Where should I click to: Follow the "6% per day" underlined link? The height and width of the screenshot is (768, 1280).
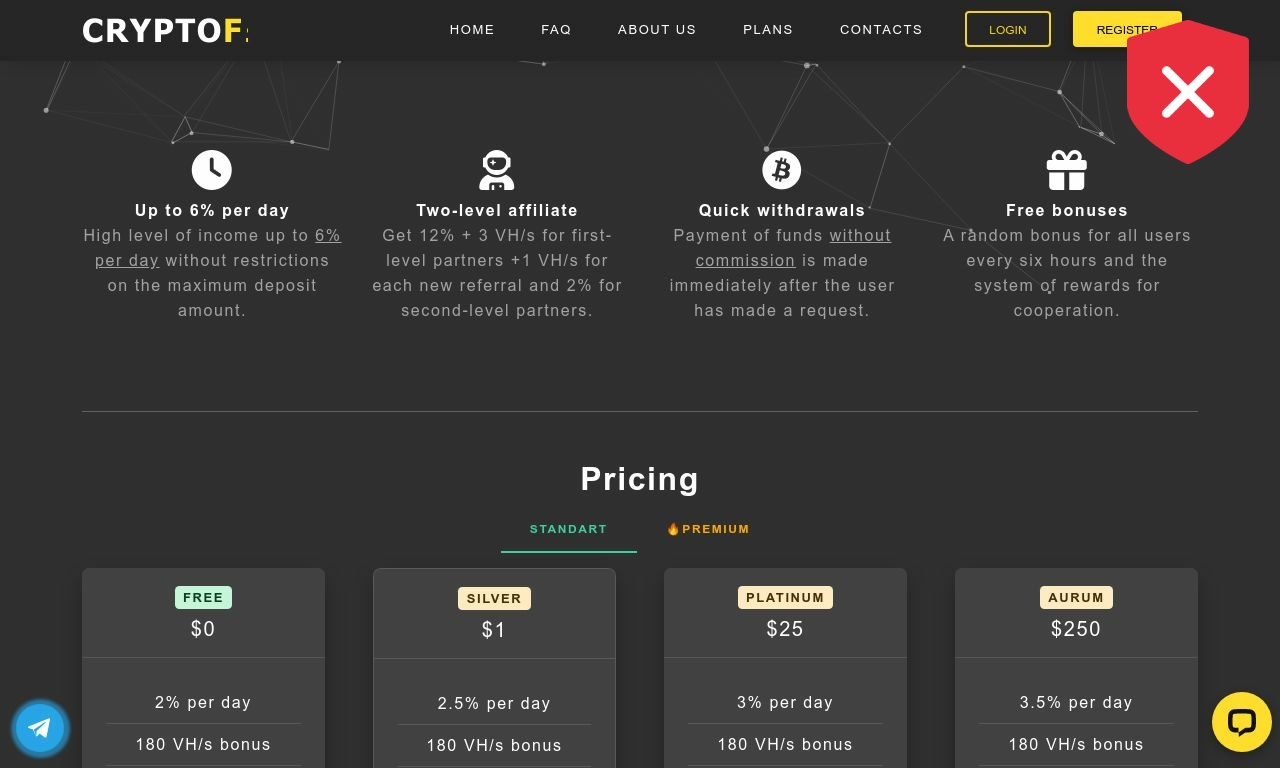point(218,248)
